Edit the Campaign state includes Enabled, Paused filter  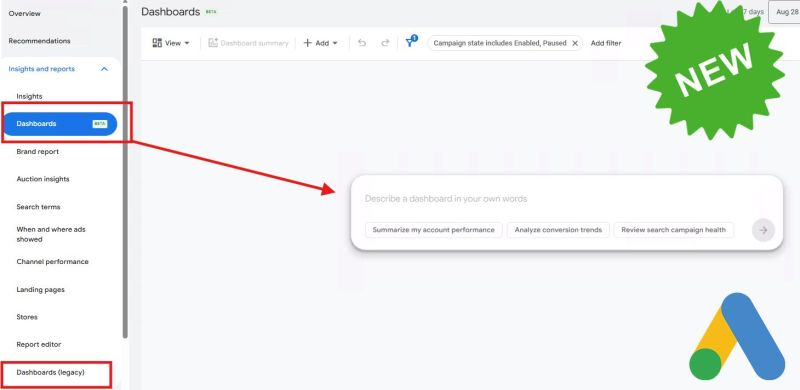(499, 43)
